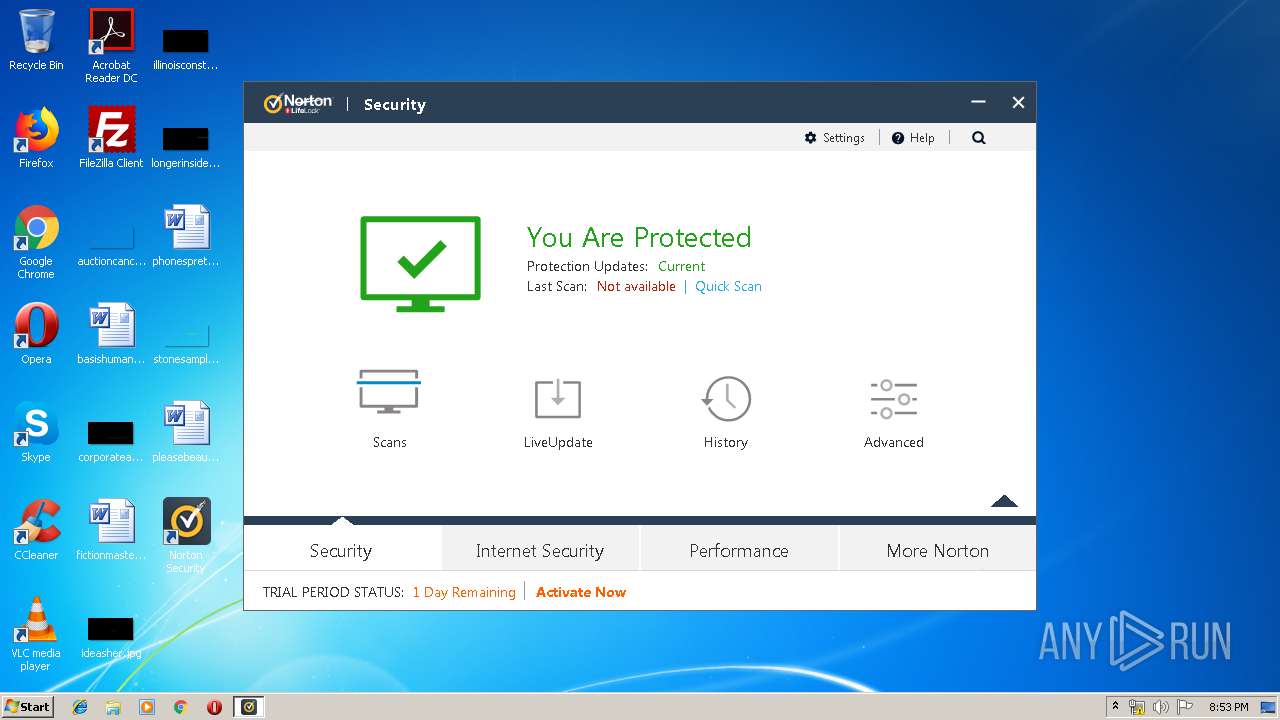This screenshot has width=1280, height=720.
Task: Click the Last Scan Not available text
Action: pos(636,286)
